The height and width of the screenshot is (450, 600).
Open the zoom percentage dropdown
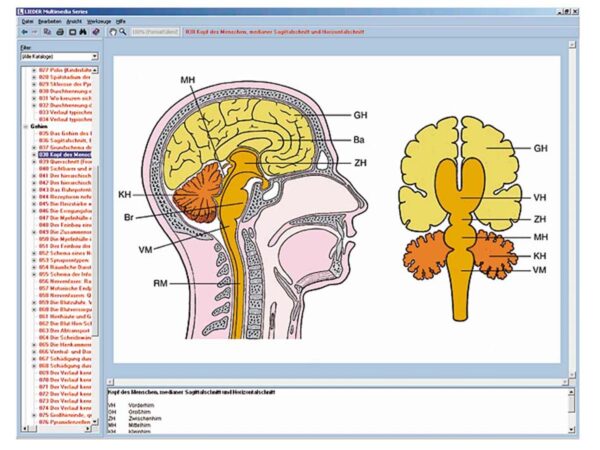155,32
